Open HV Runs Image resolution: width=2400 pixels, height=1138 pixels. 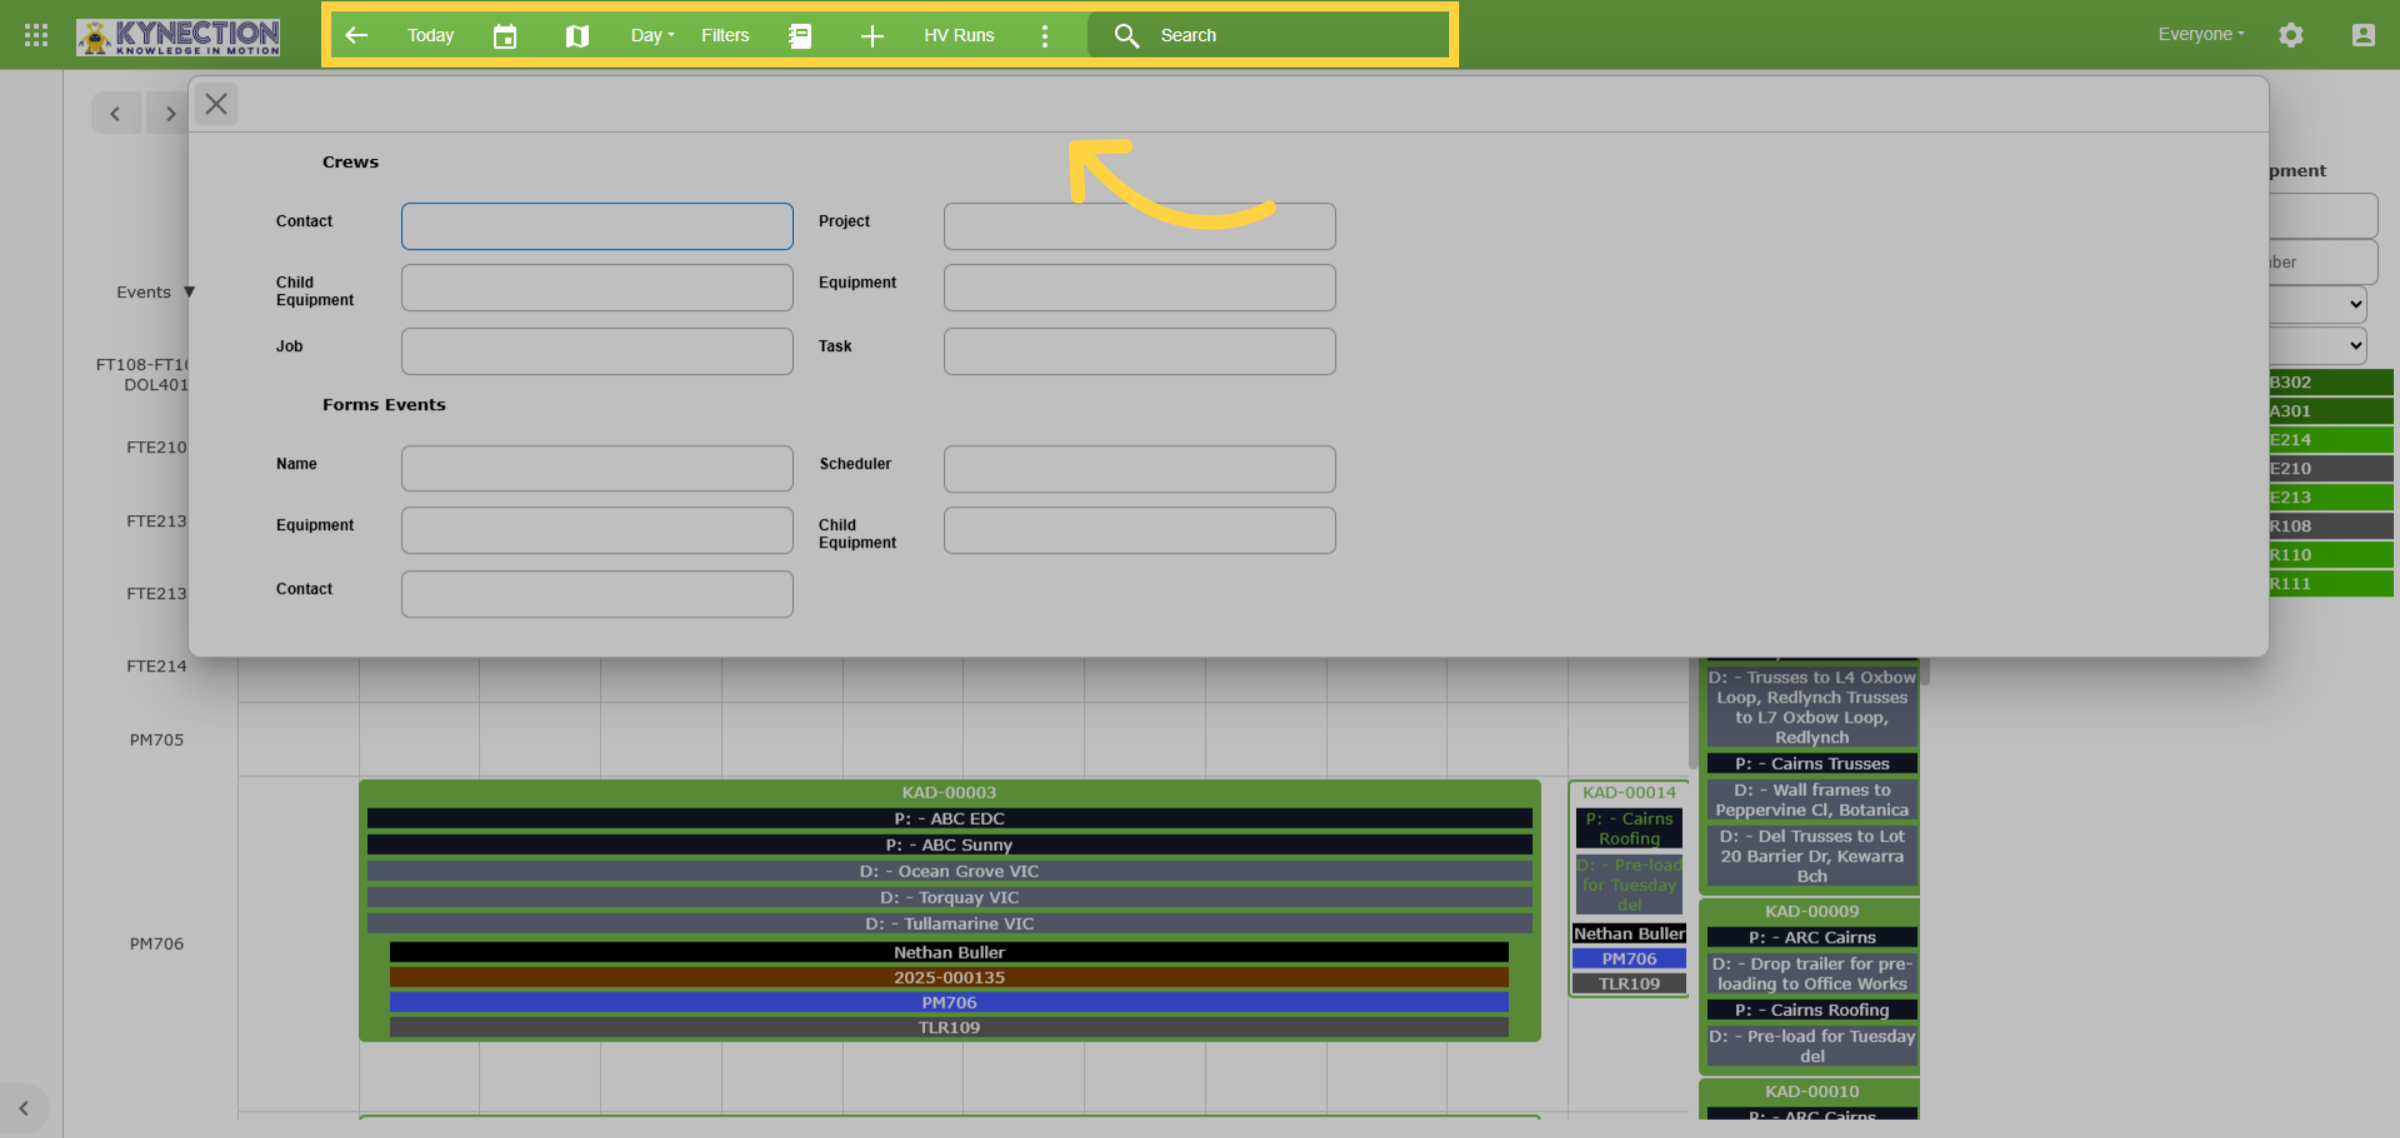pyautogui.click(x=959, y=35)
